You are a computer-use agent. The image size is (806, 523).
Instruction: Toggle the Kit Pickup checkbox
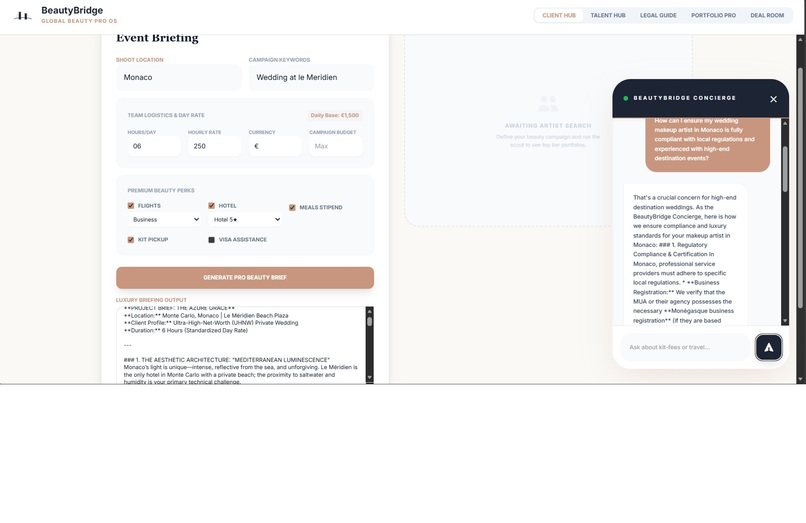tap(131, 240)
